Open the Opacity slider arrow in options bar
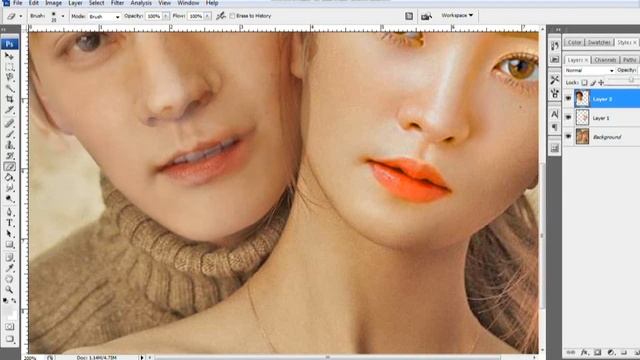 tap(166, 16)
